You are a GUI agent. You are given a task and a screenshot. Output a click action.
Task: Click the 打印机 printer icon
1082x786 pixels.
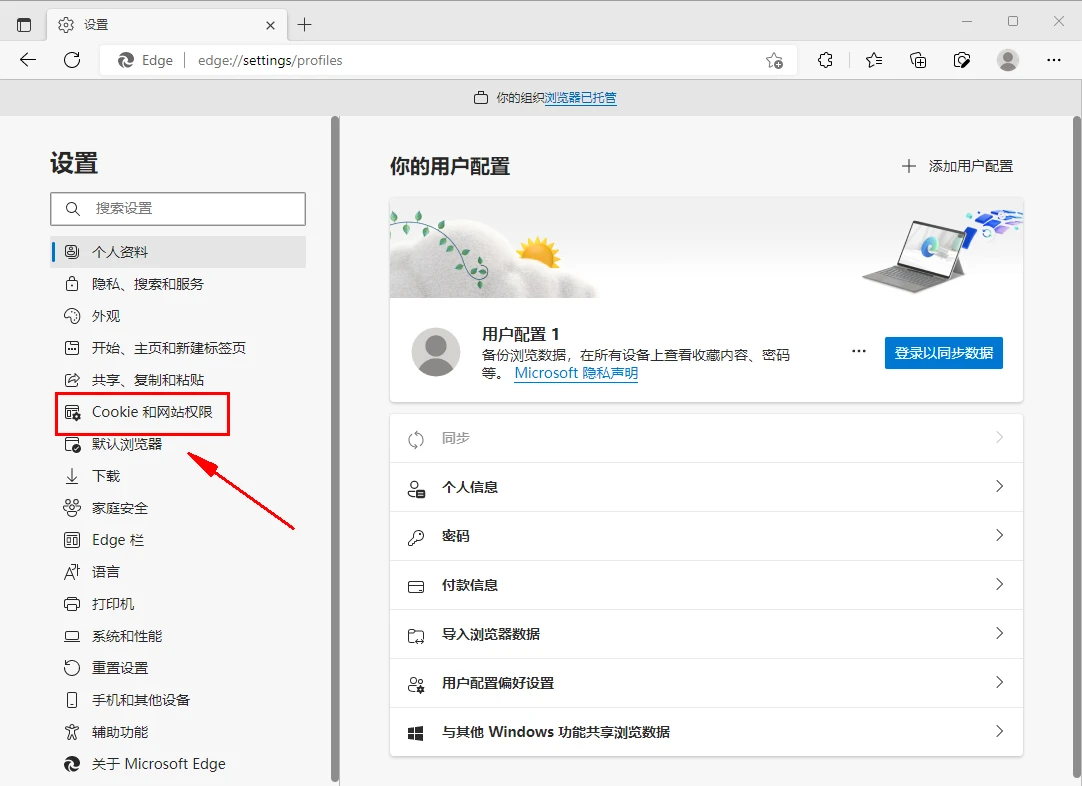(72, 604)
